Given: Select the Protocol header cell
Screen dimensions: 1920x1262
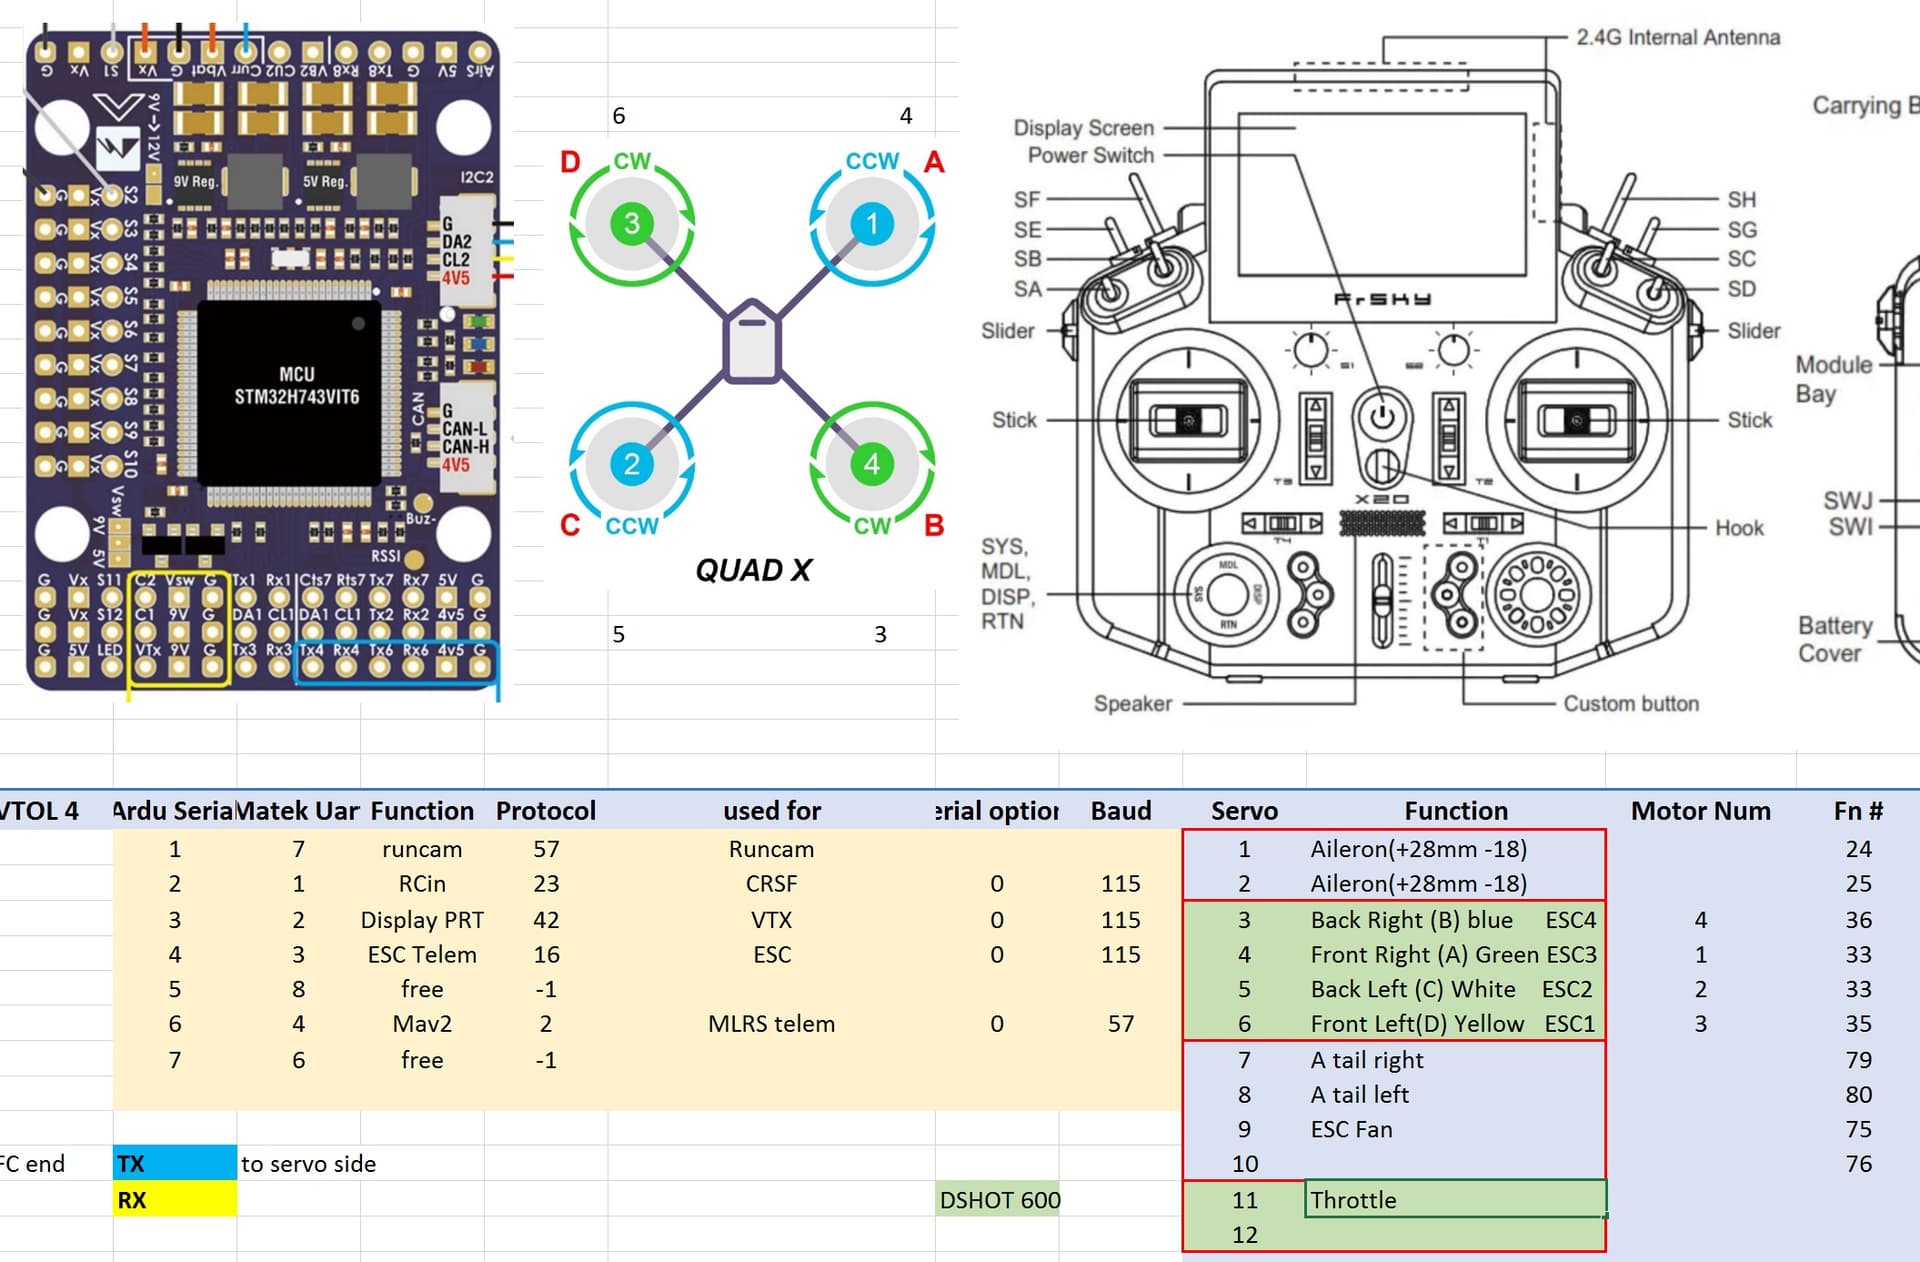Looking at the screenshot, I should pos(546,811).
